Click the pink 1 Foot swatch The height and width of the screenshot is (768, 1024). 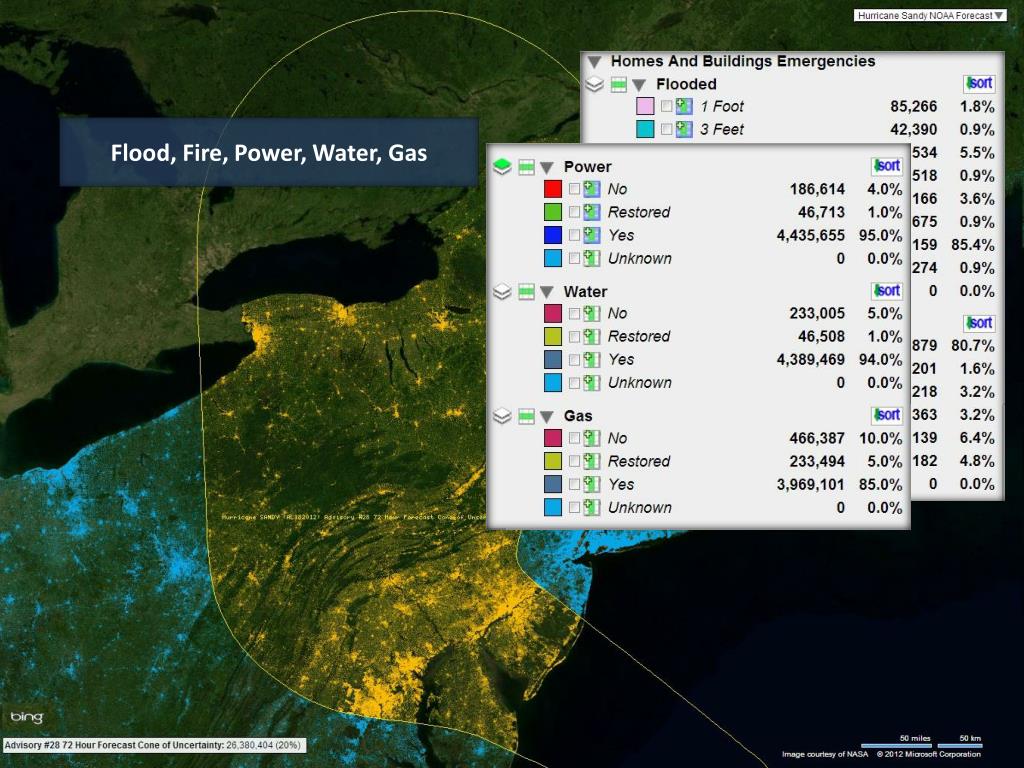click(645, 106)
